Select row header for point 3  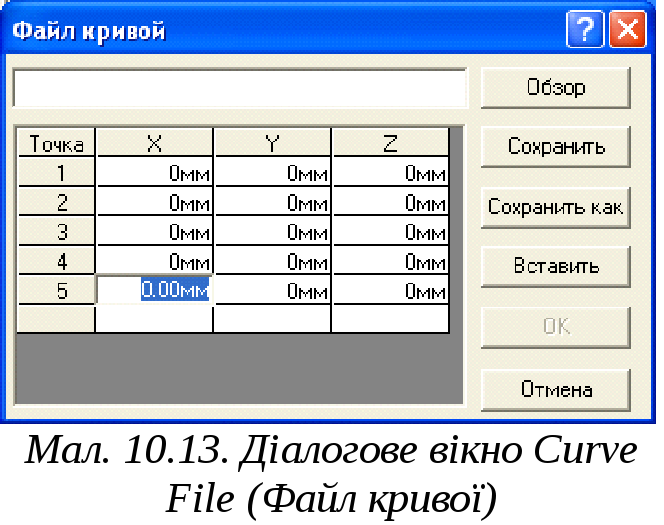[x=56, y=231]
